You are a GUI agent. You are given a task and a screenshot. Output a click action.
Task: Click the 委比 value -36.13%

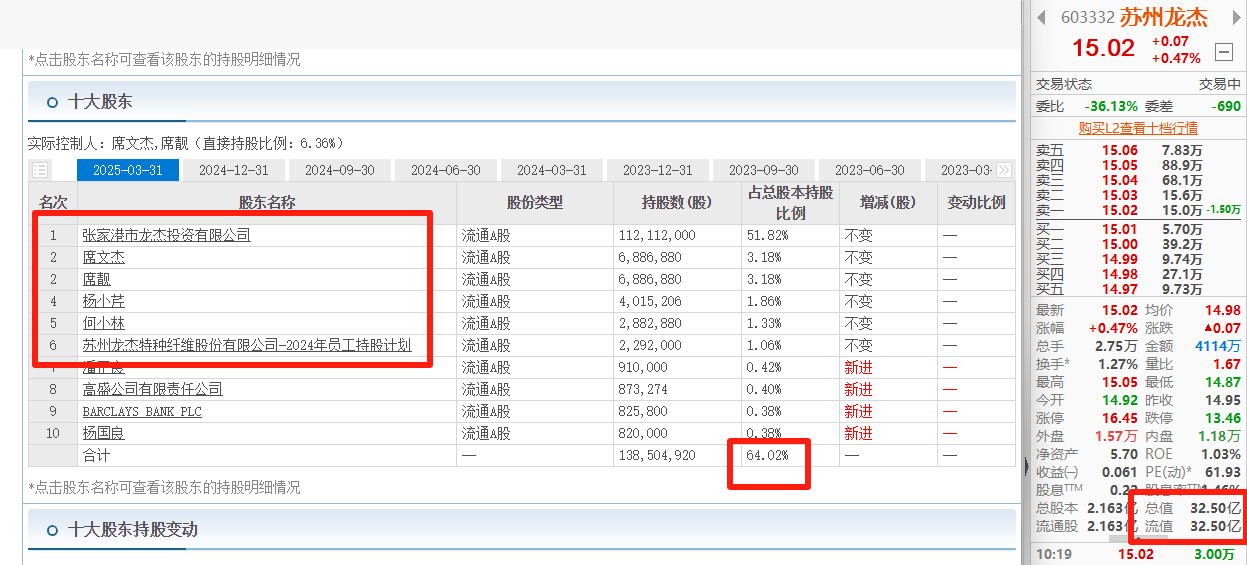(1111, 106)
